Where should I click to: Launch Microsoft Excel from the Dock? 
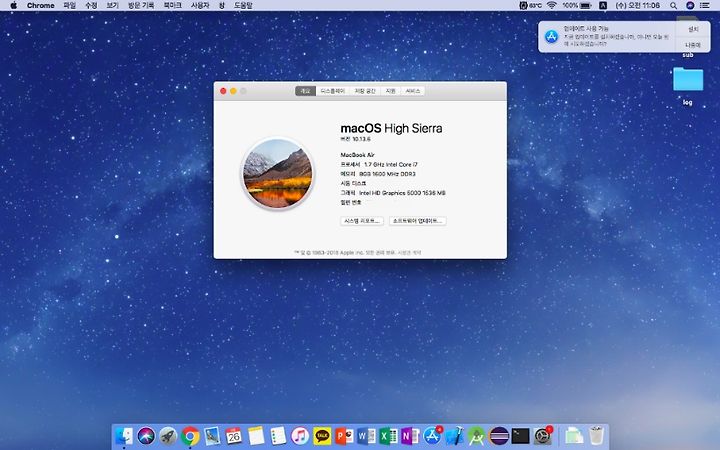click(388, 436)
